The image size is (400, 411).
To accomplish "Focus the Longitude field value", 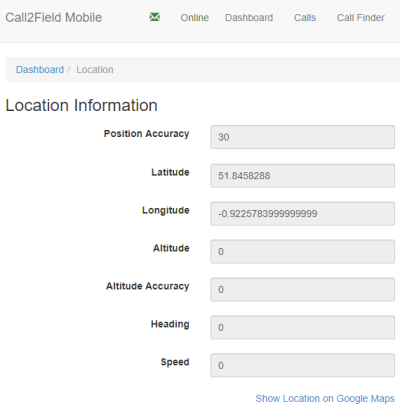I will [x=303, y=214].
